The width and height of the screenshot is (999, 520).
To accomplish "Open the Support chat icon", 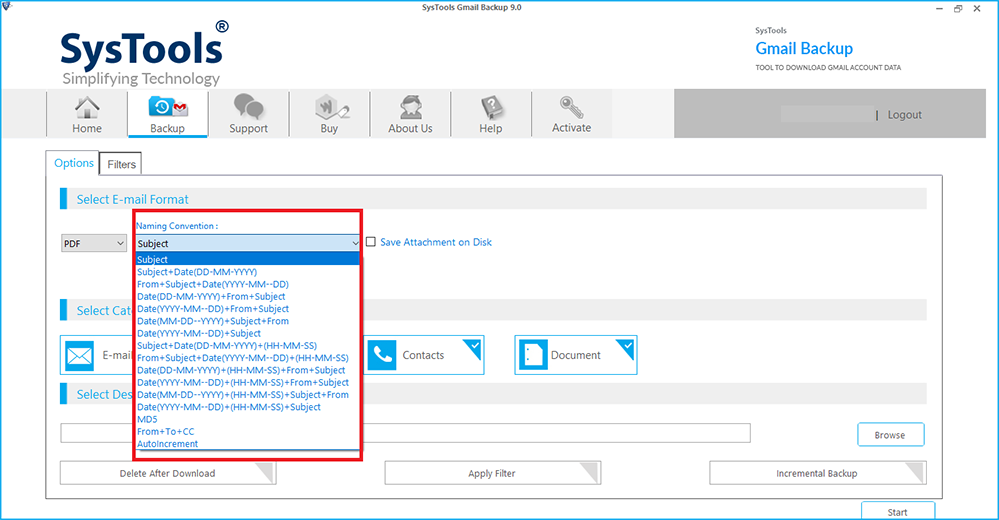I will pyautogui.click(x=248, y=107).
